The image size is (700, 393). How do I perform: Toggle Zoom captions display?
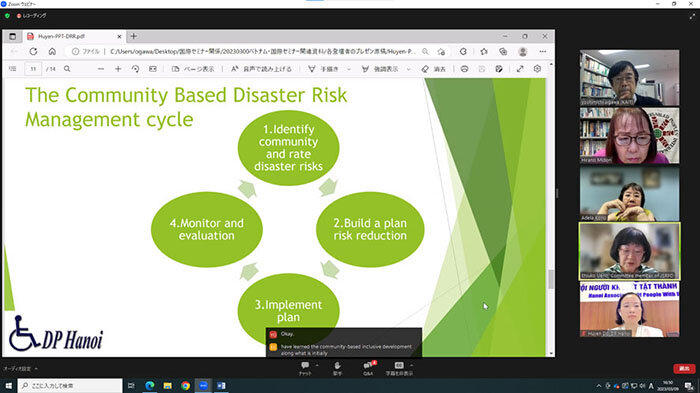(399, 368)
